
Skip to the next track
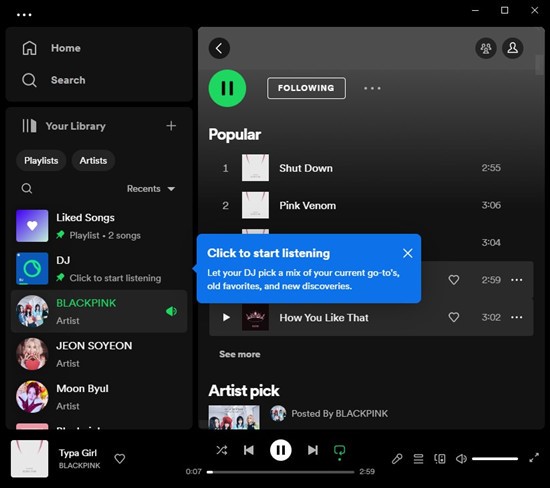click(313, 450)
